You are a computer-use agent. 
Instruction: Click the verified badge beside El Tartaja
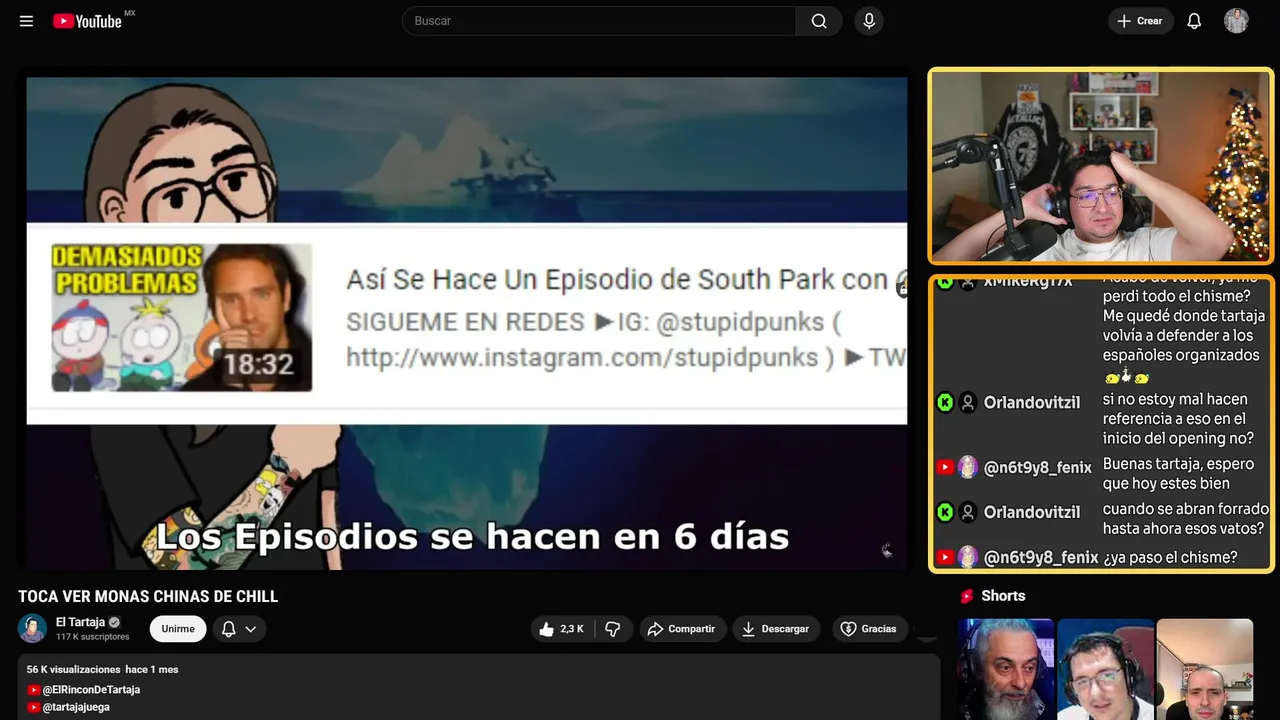[x=114, y=622]
